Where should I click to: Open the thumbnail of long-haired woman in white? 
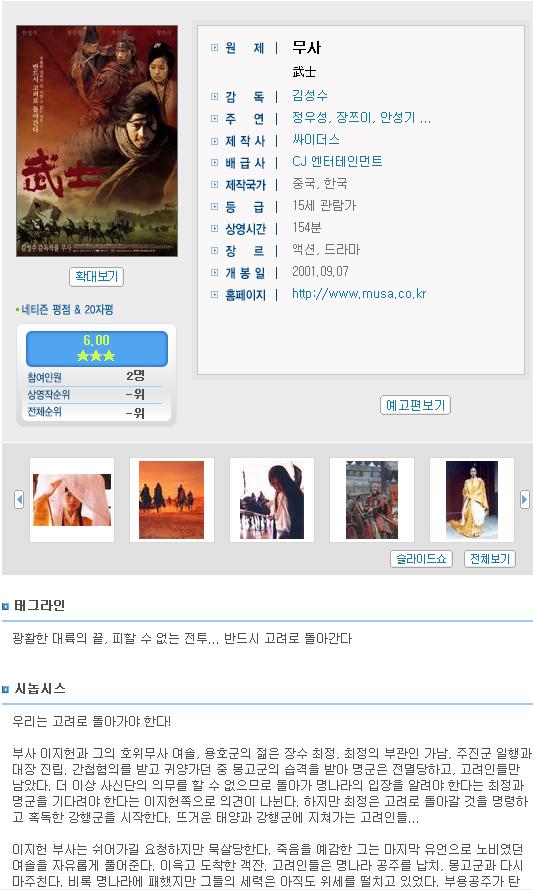click(272, 500)
